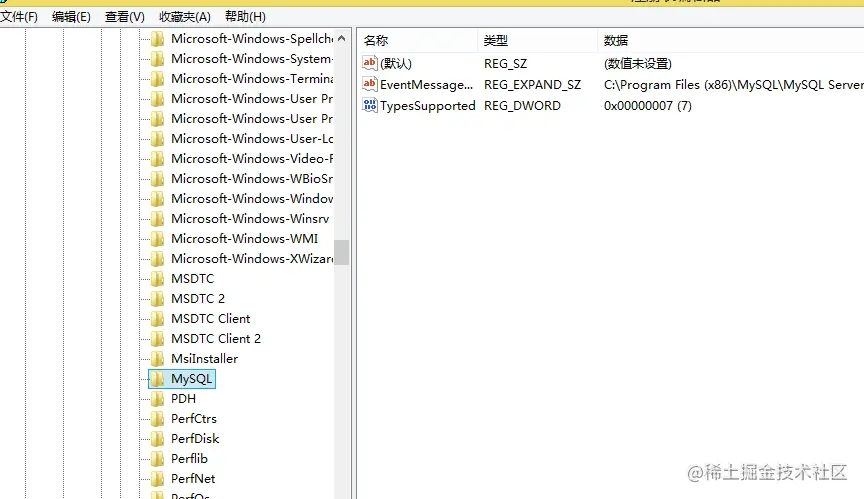The image size is (864, 499).
Task: Sort by the 数据 column header
Action: tap(731, 40)
